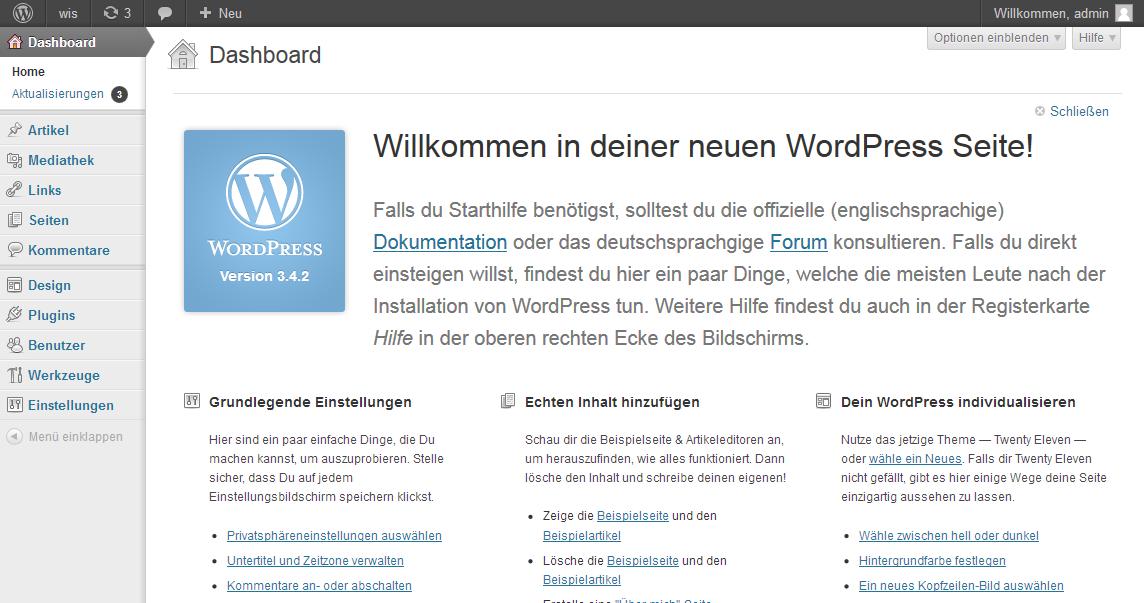This screenshot has width=1144, height=603.
Task: Click the Plugins plug icon in sidebar
Action: (14, 315)
